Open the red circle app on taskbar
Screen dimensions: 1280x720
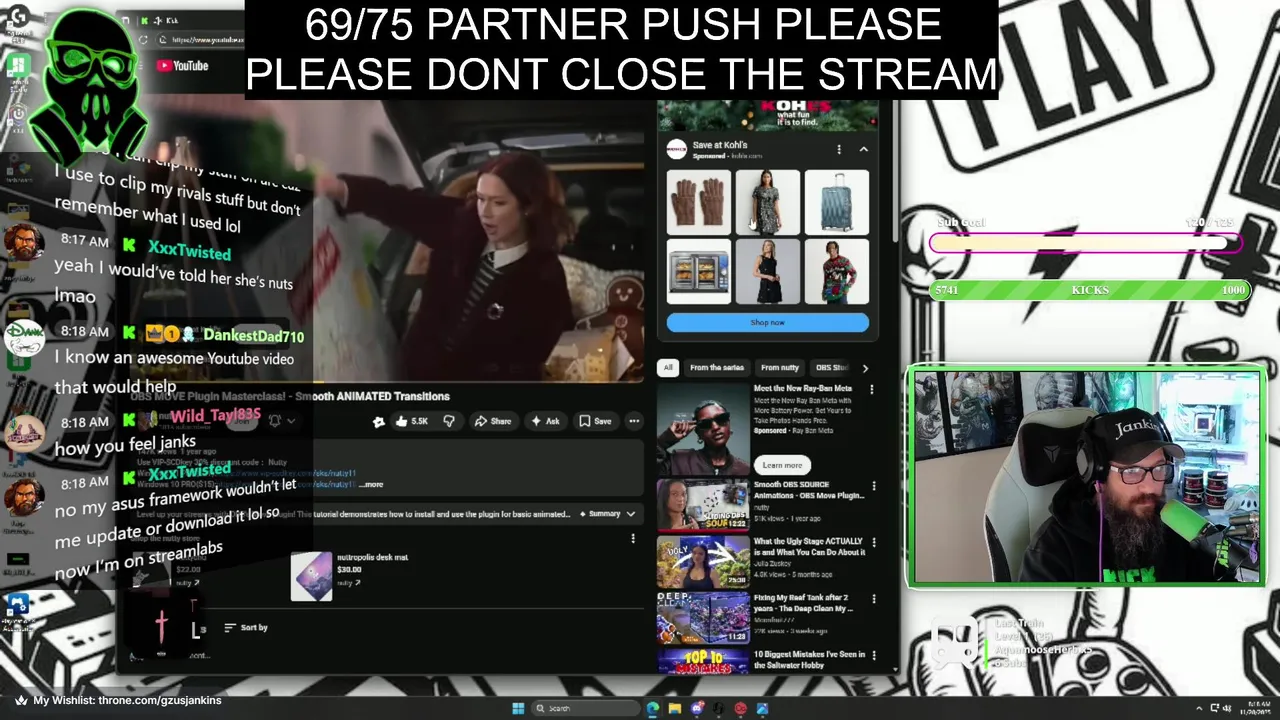pos(740,708)
